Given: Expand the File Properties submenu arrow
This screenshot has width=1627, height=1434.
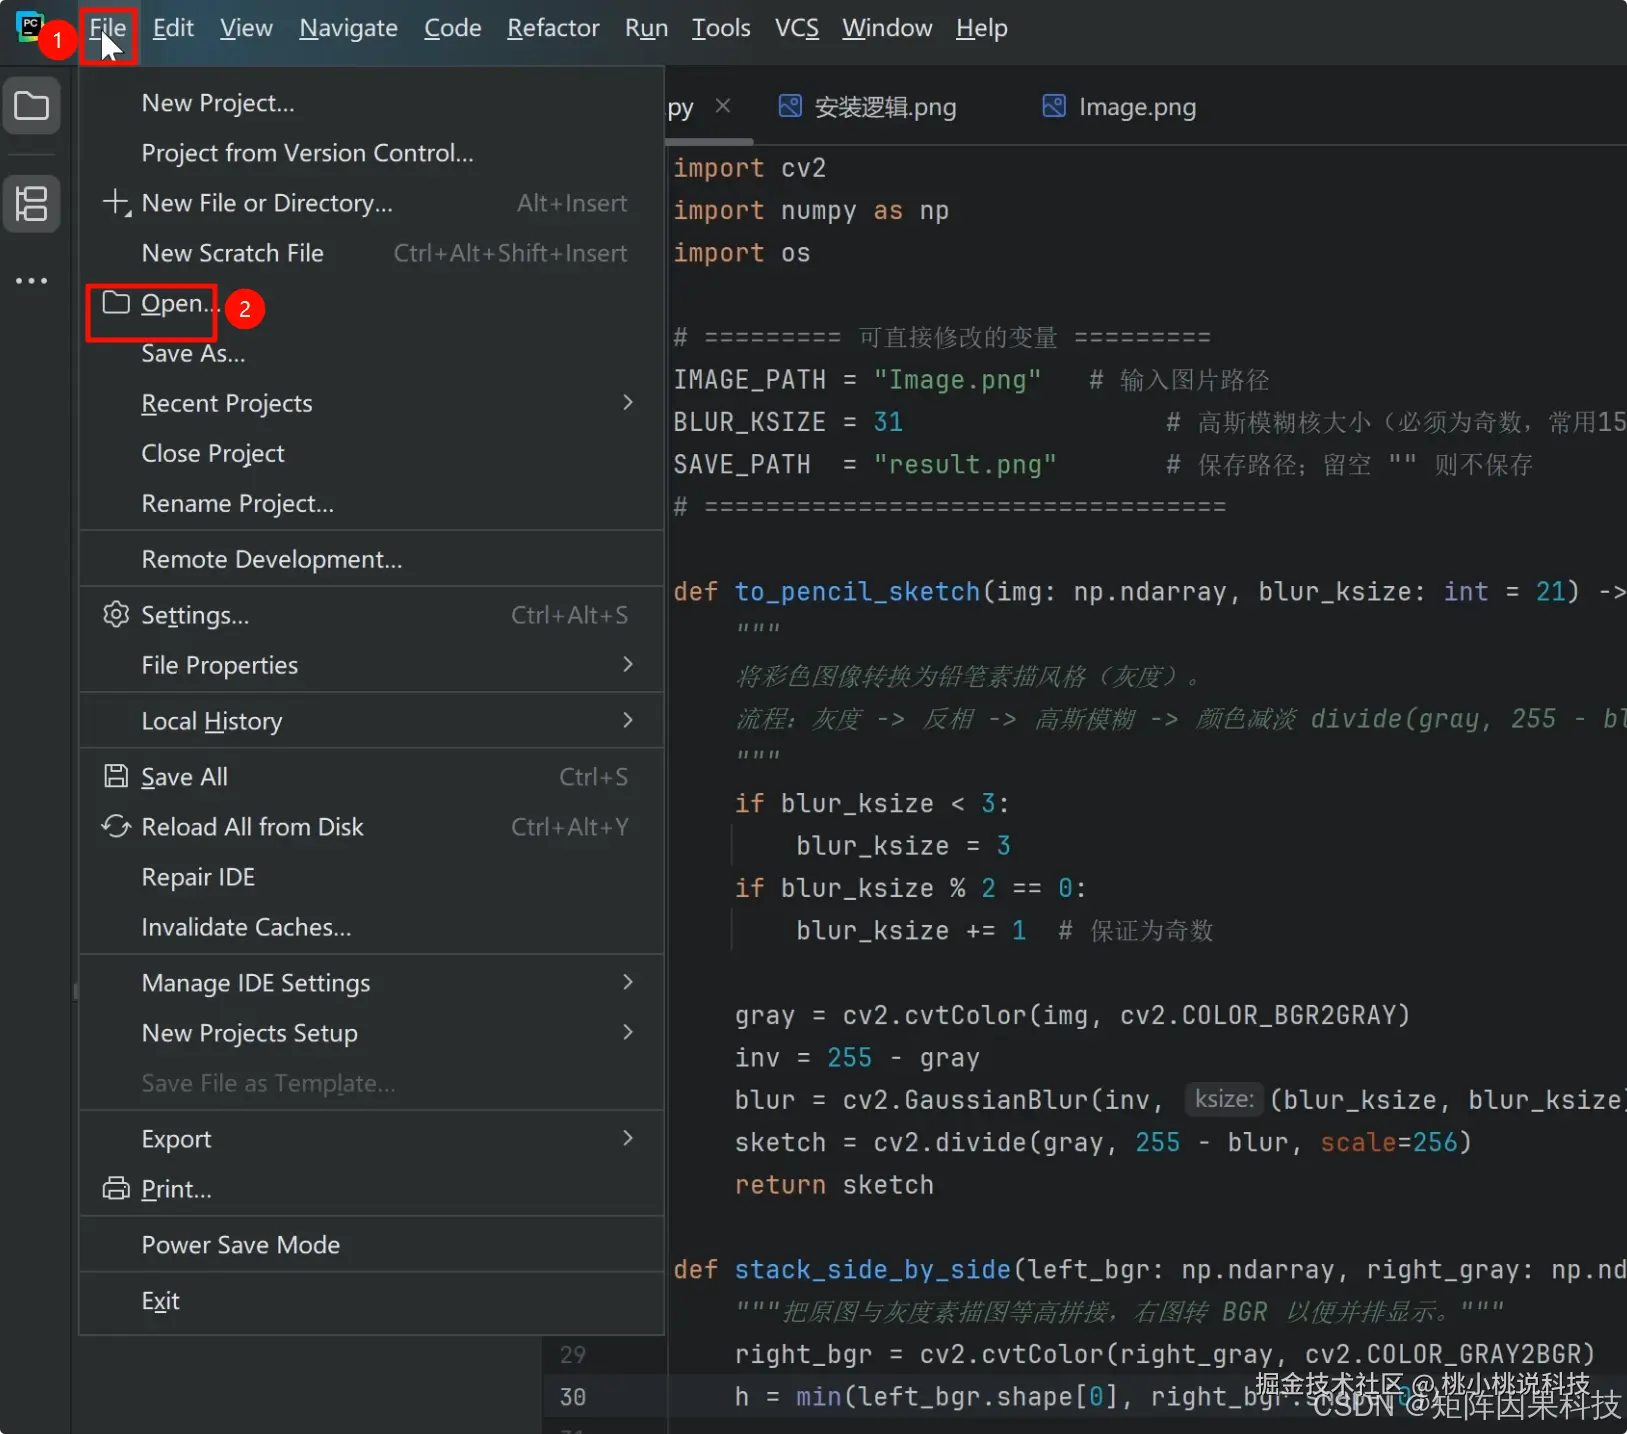Looking at the screenshot, I should pyautogui.click(x=628, y=664).
